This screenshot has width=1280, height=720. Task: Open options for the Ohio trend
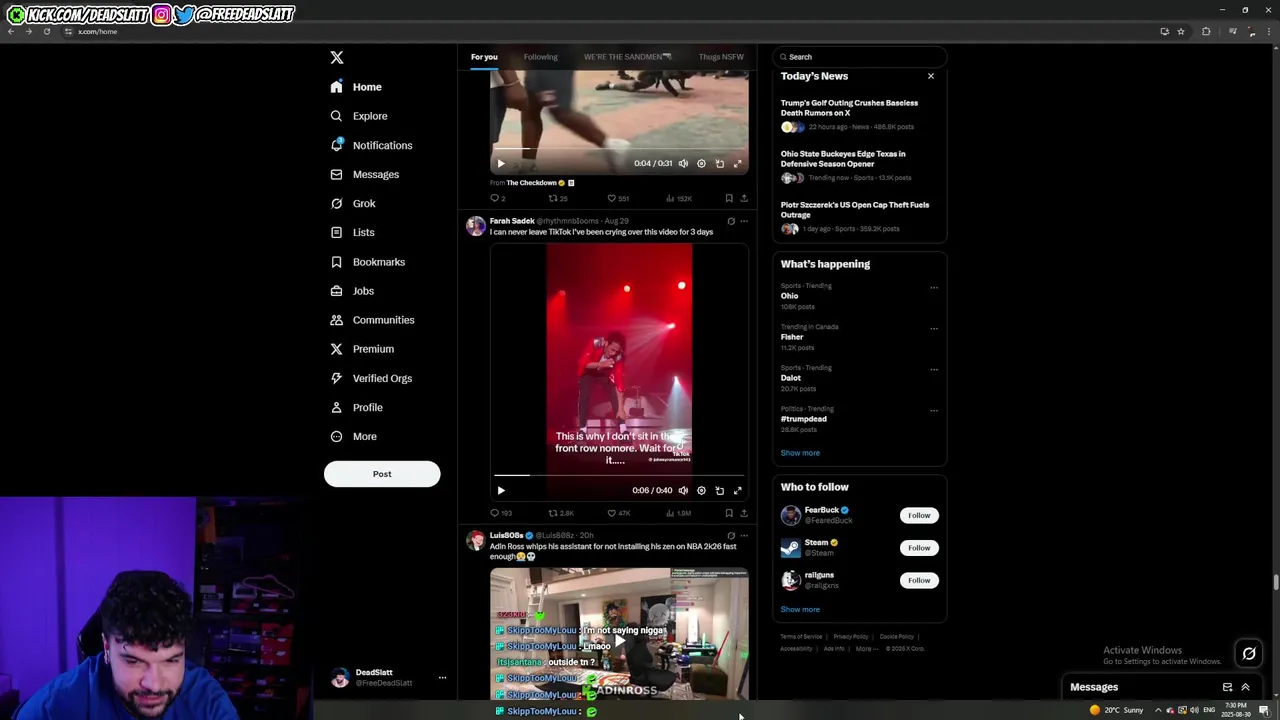click(934, 288)
